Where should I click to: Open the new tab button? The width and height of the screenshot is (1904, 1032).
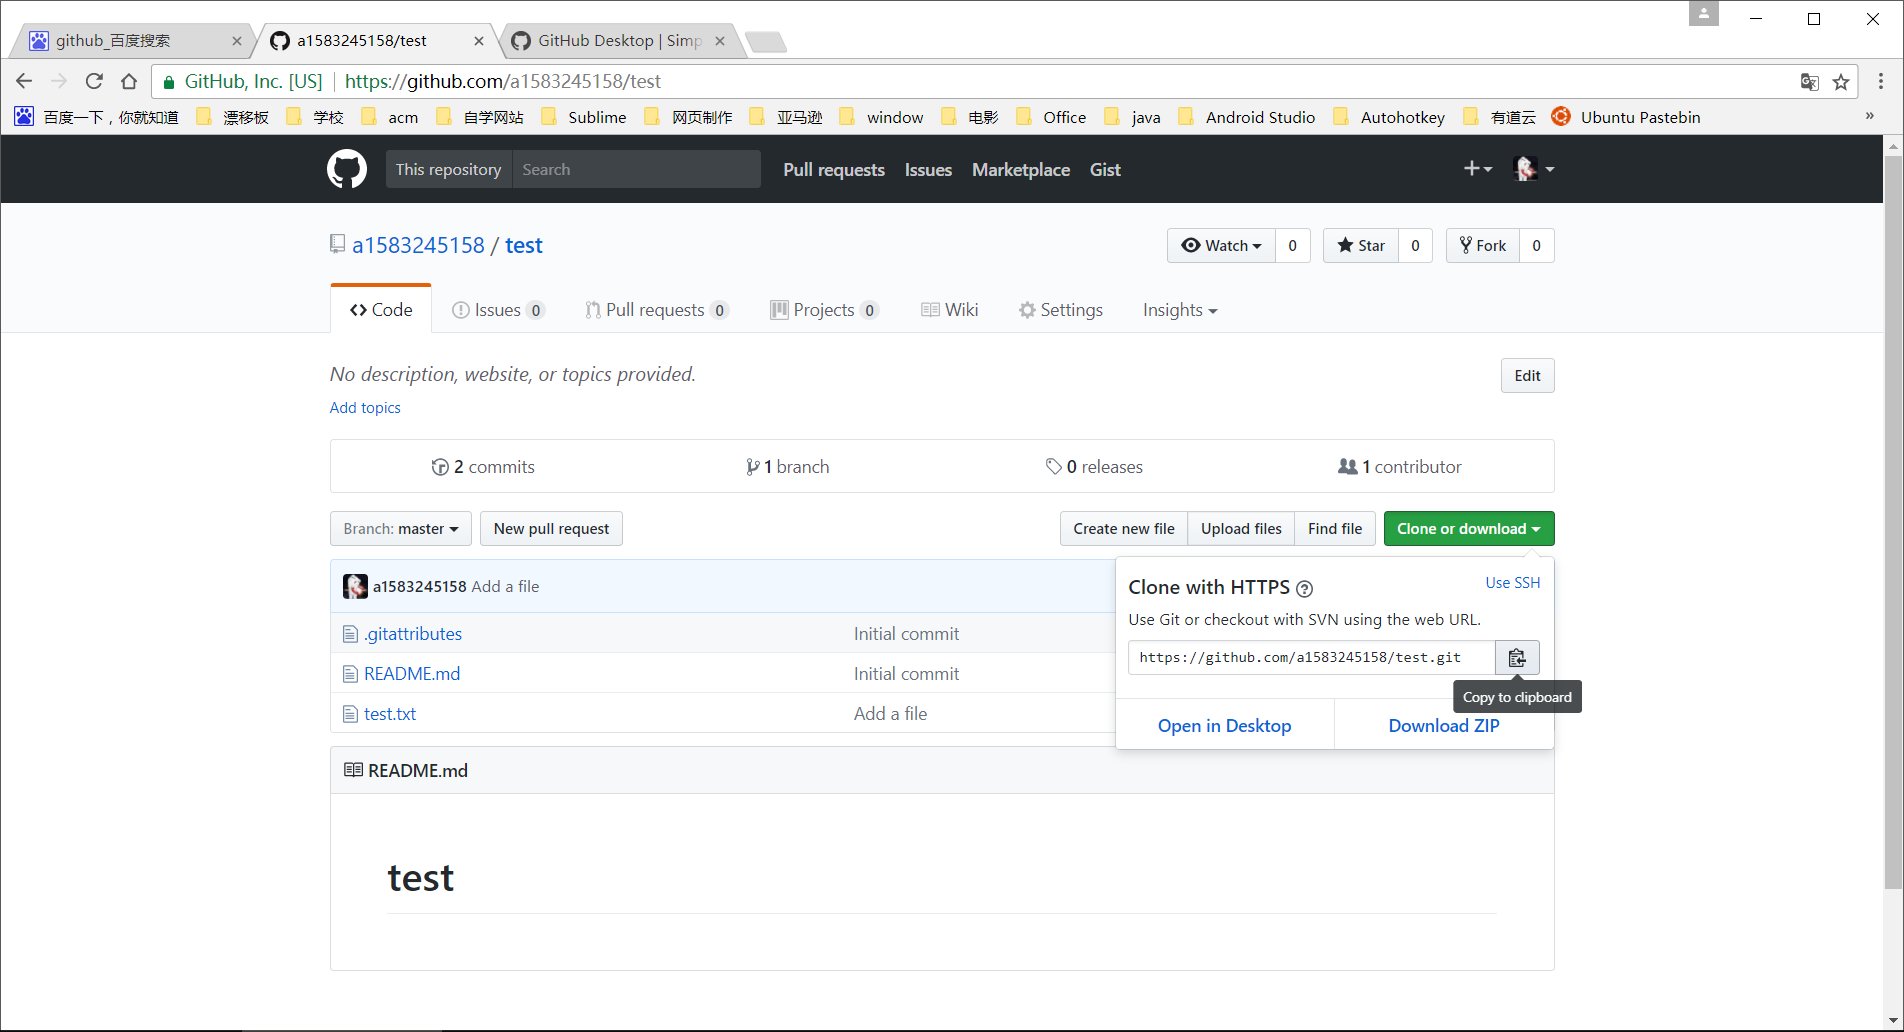766,42
